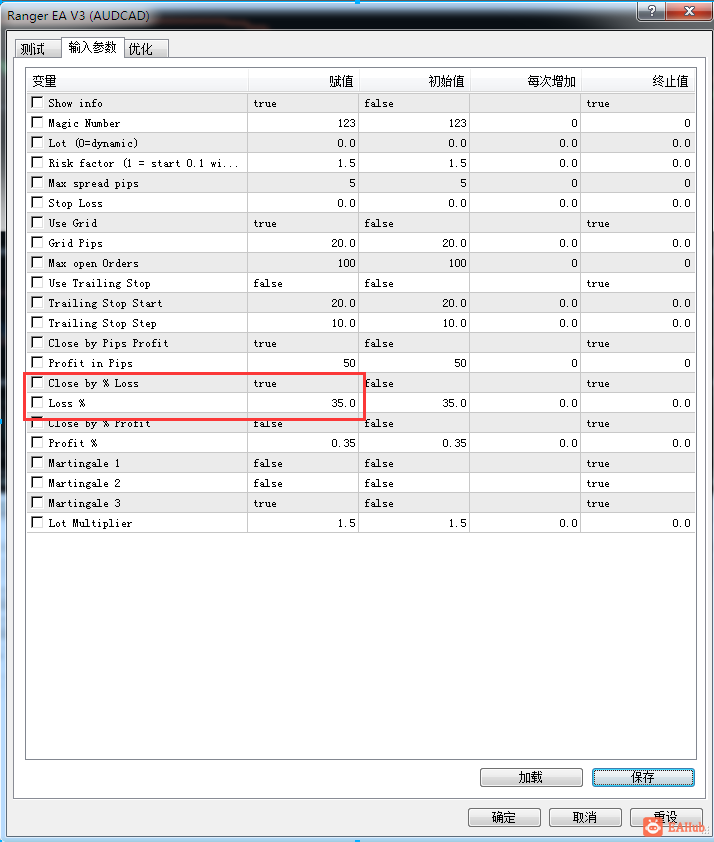Open the 优化 tab

point(146,49)
